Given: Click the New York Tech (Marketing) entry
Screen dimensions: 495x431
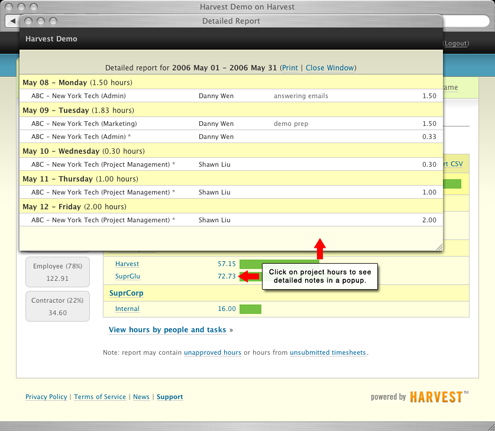Looking at the screenshot, I should [x=84, y=124].
